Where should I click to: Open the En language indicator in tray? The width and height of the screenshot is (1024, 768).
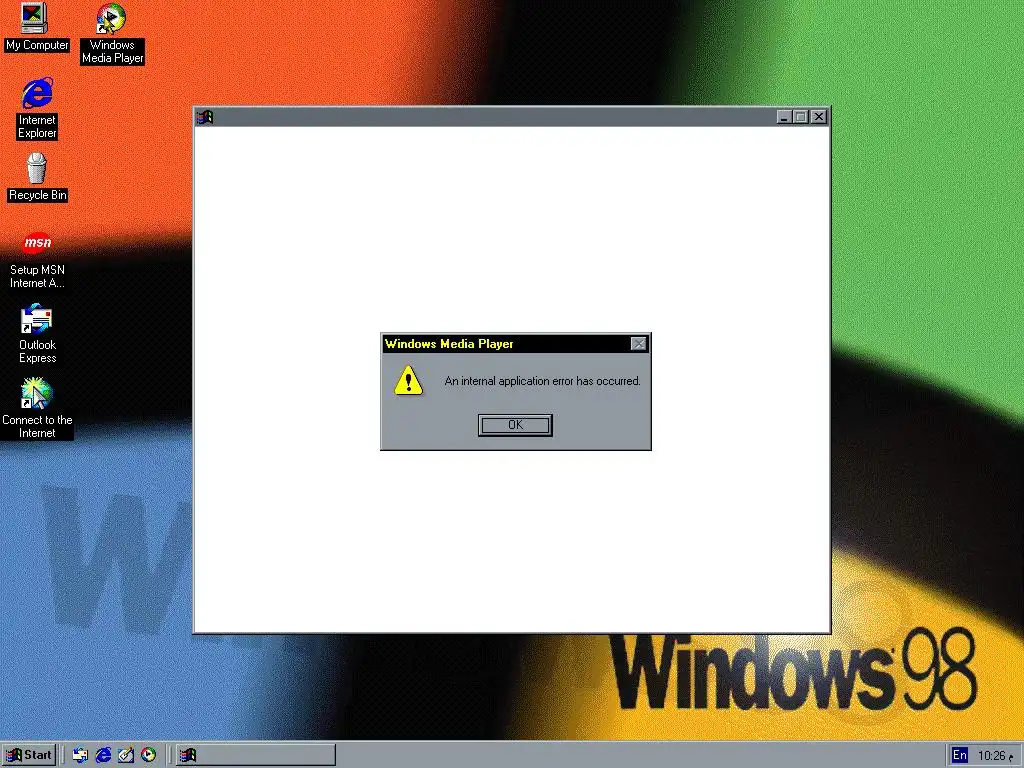point(959,755)
